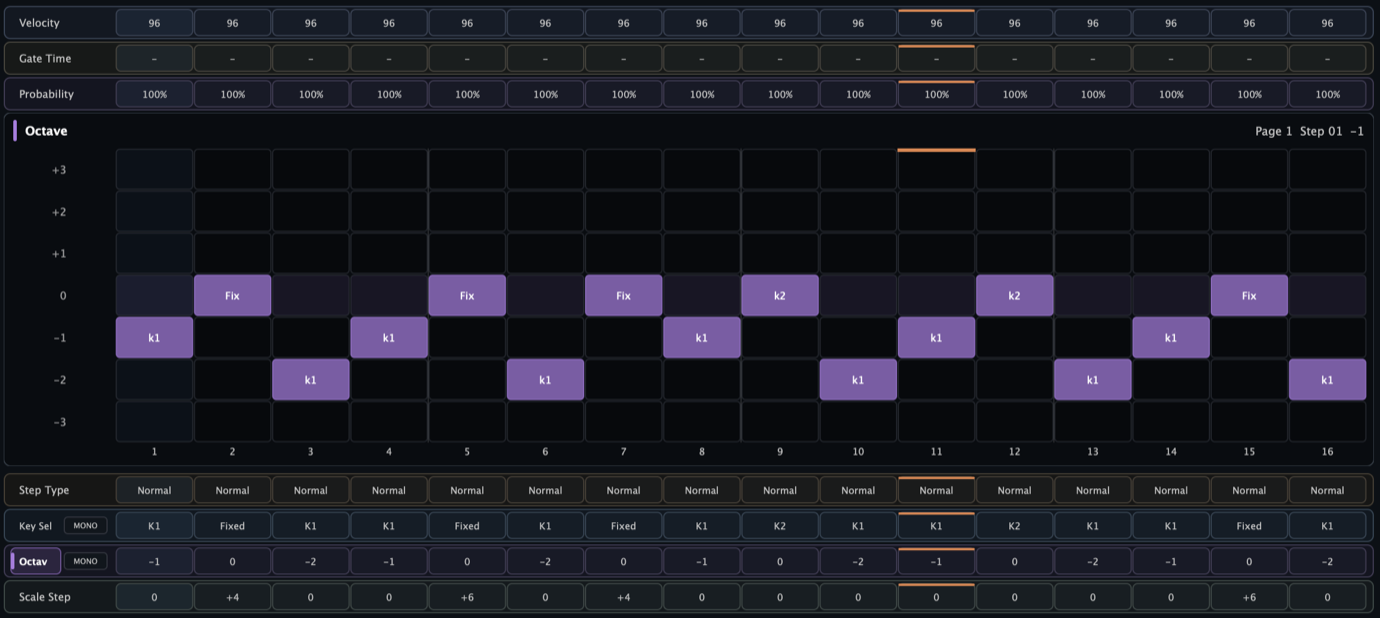Click the 'Step 01' text in Octave header
Image resolution: width=1380 pixels, height=618 pixels.
click(1321, 131)
